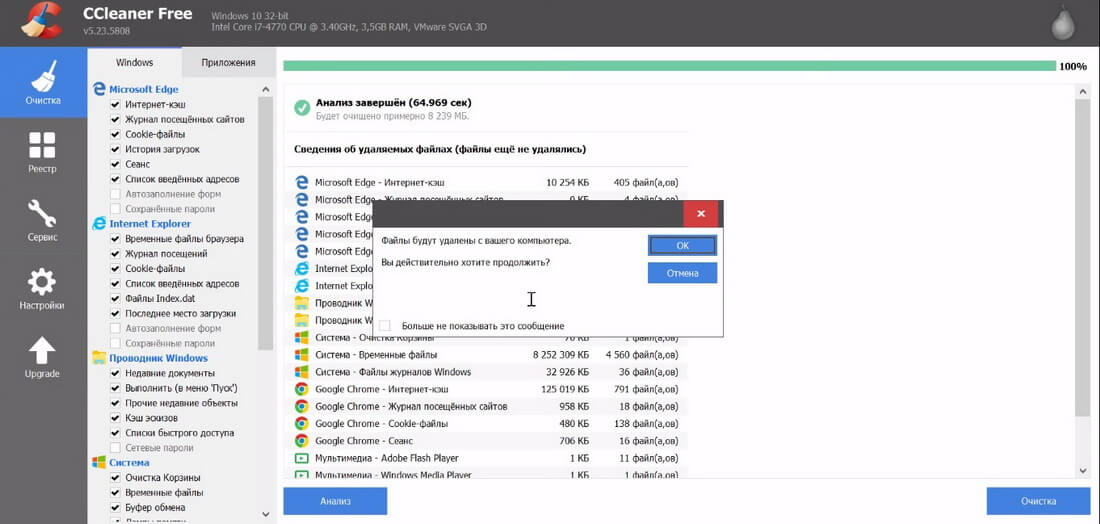
Task: Click Chrome icon beside Интернет-кэш result
Action: (302, 389)
